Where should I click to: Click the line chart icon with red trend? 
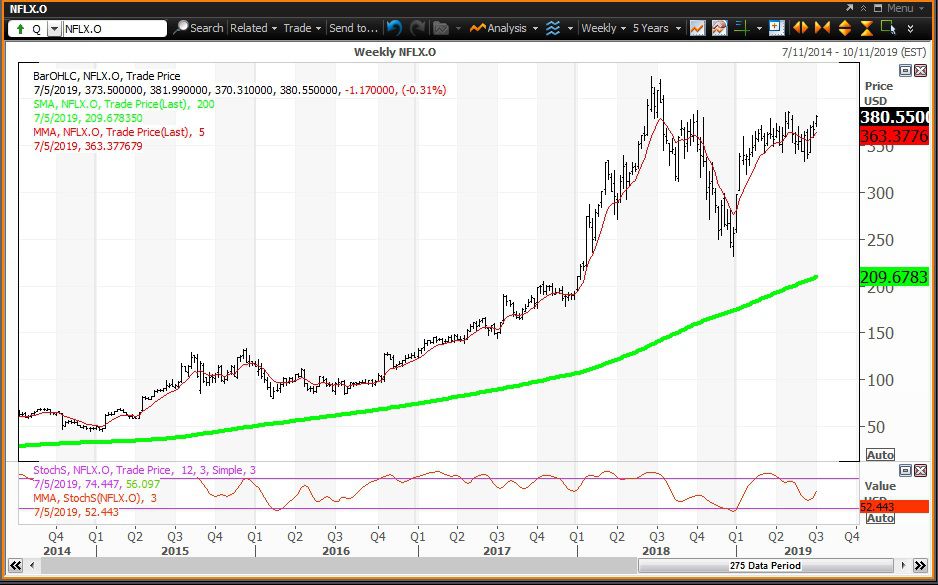[x=698, y=28]
